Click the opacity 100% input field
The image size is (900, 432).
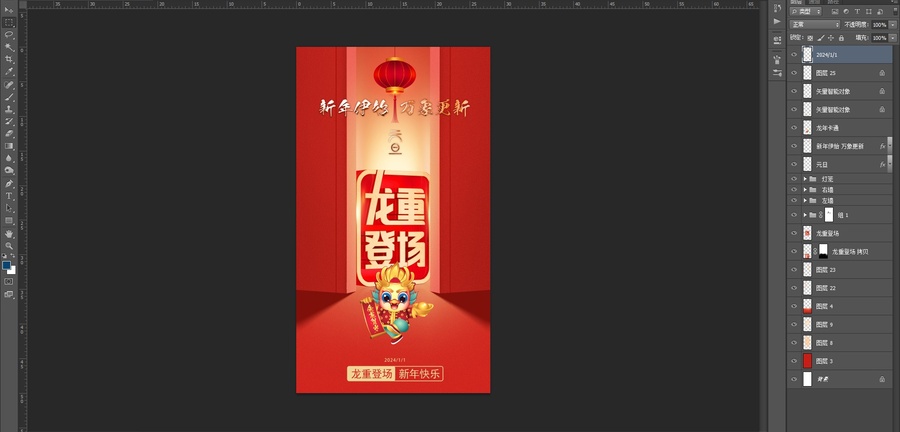pos(879,25)
